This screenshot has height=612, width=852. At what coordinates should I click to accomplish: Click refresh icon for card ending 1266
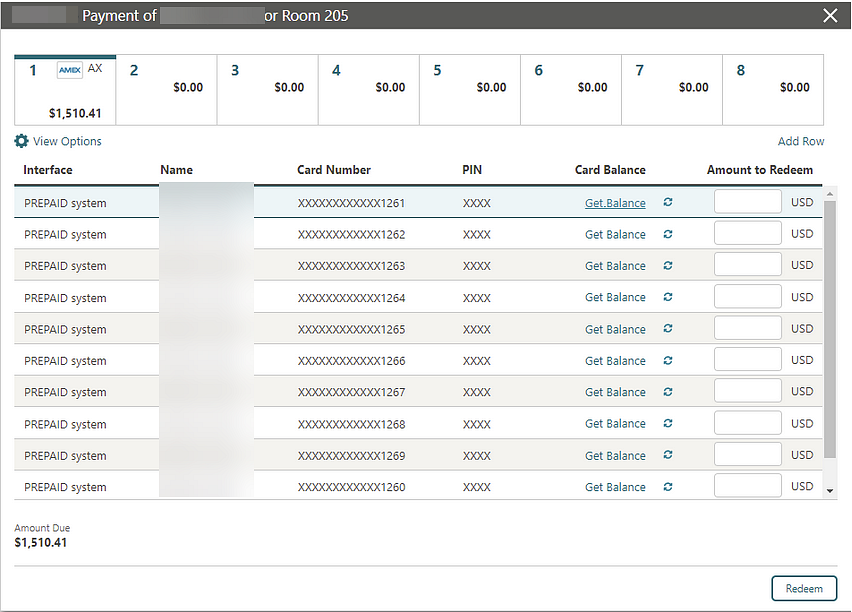coord(668,360)
